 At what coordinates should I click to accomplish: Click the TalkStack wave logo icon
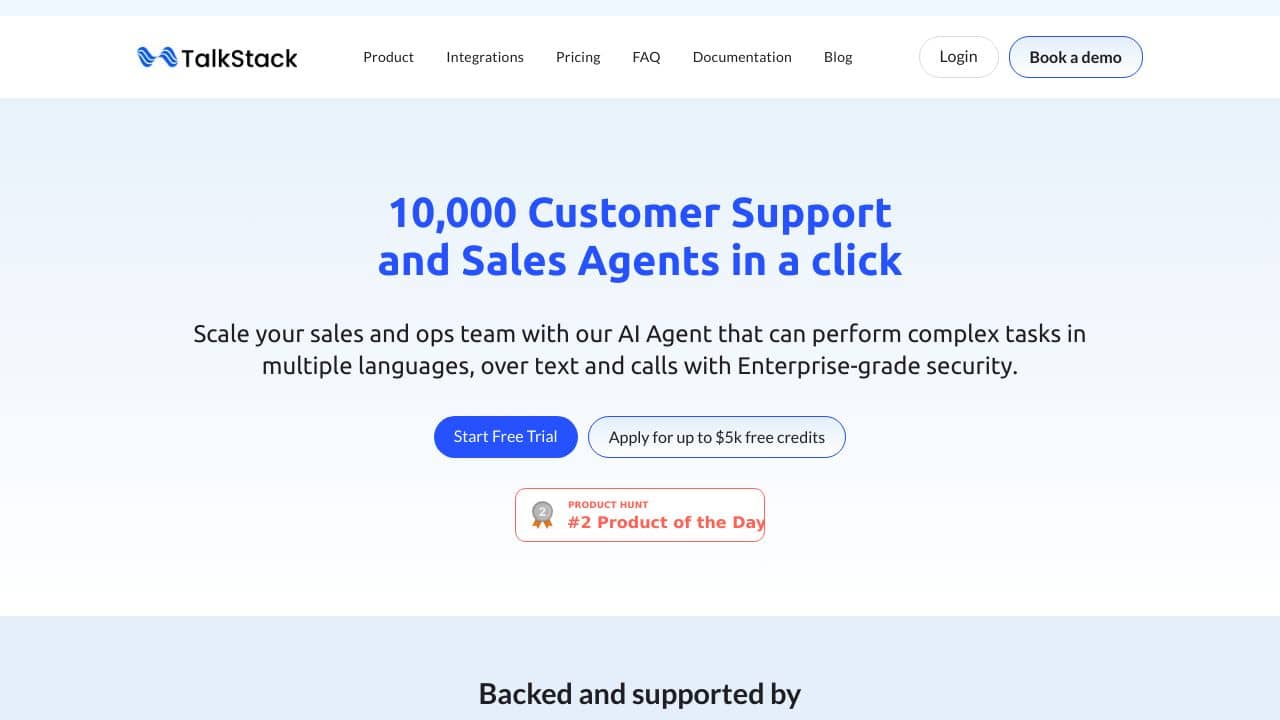point(156,57)
